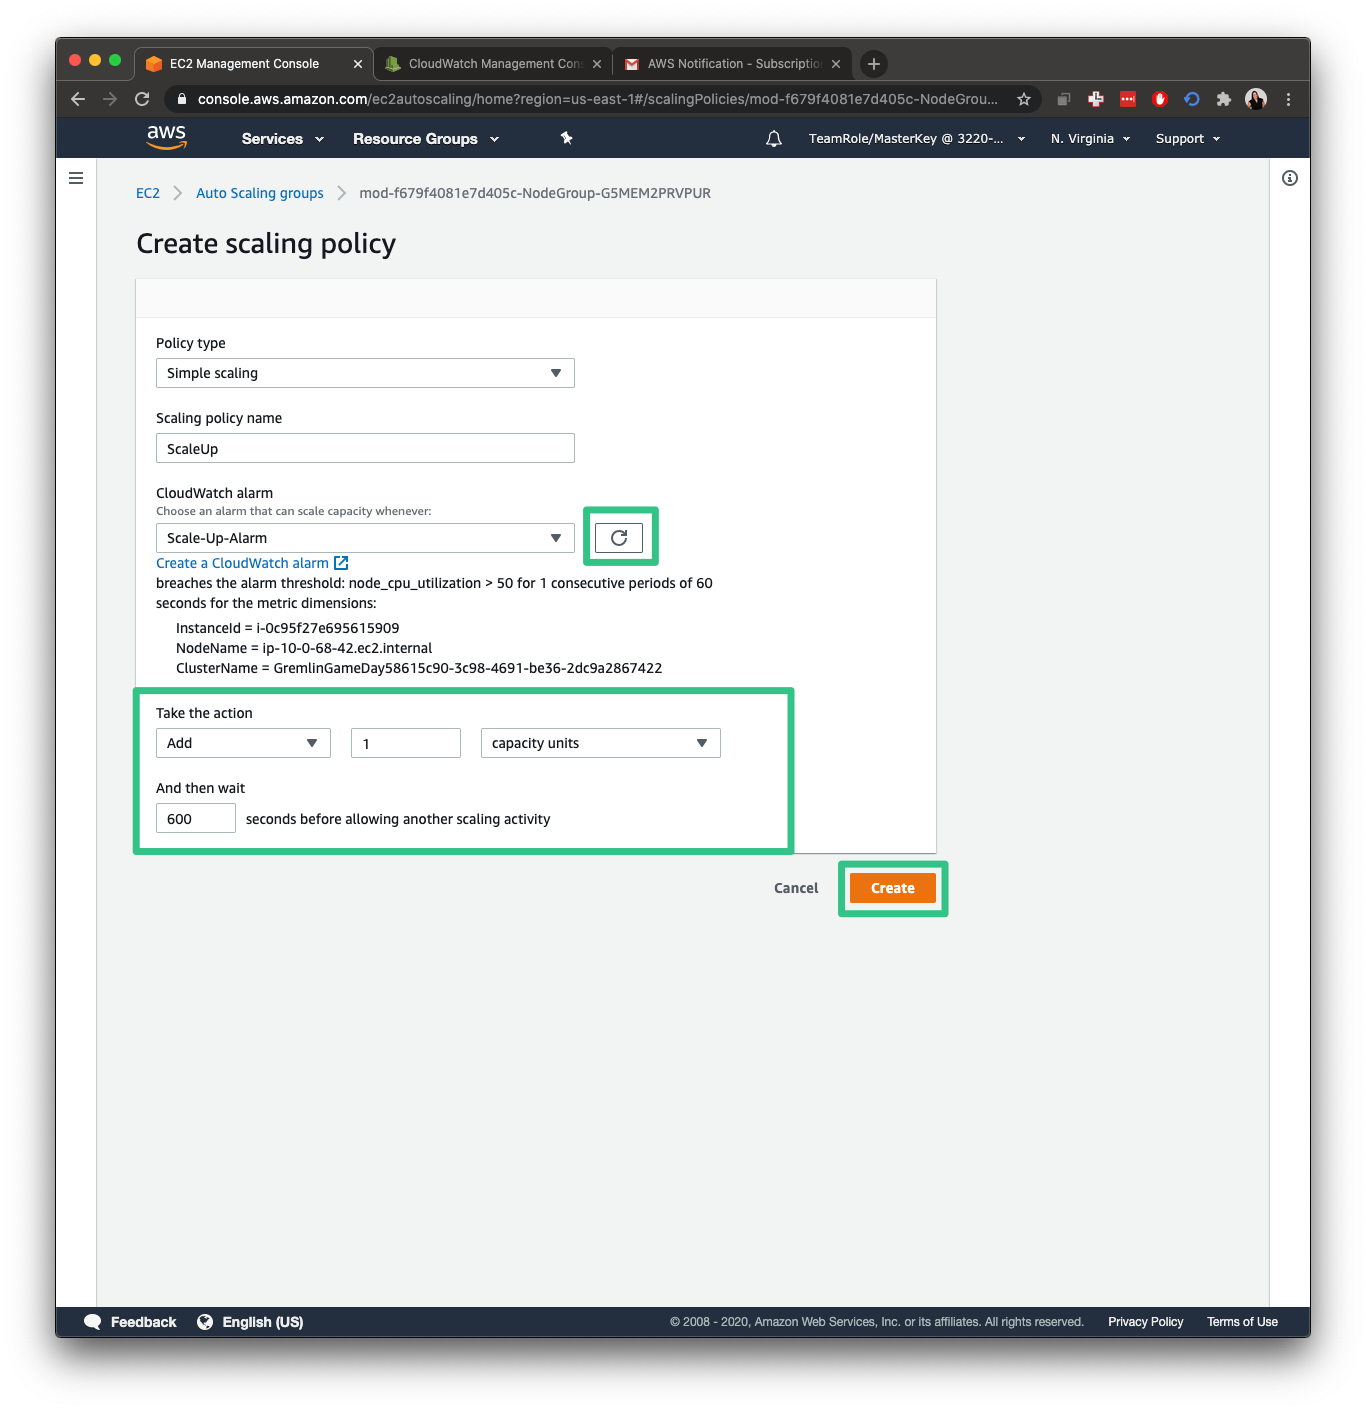Click the pin shortcut icon in AWS navbar

[566, 138]
